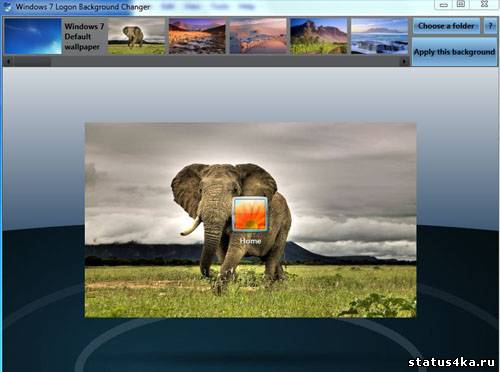Viewport: 500px width, 372px height.
Task: Select the orange desert landscape thumbnail
Action: pyautogui.click(x=197, y=36)
